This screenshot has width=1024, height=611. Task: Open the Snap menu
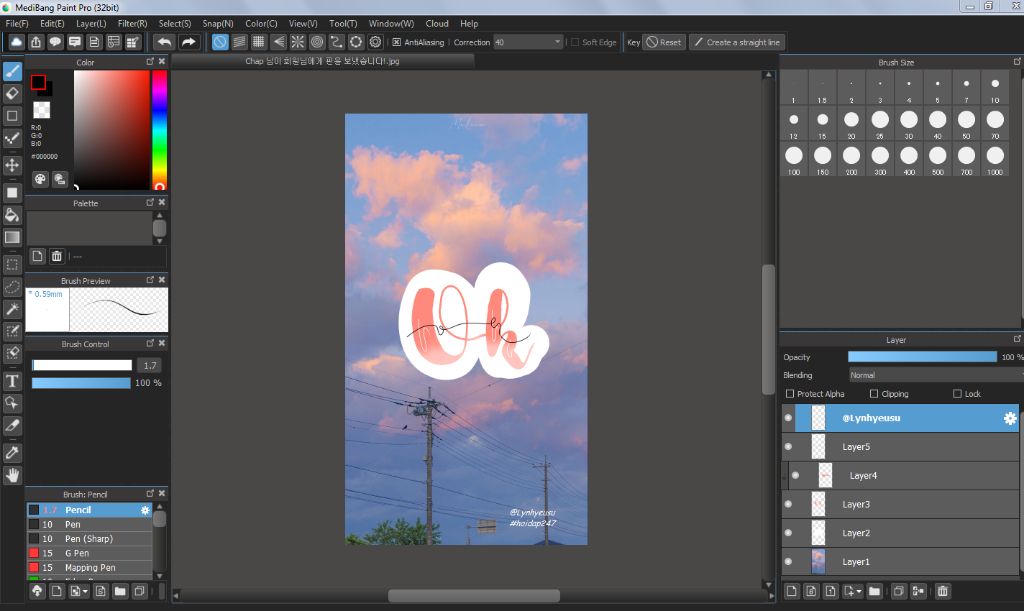(217, 24)
